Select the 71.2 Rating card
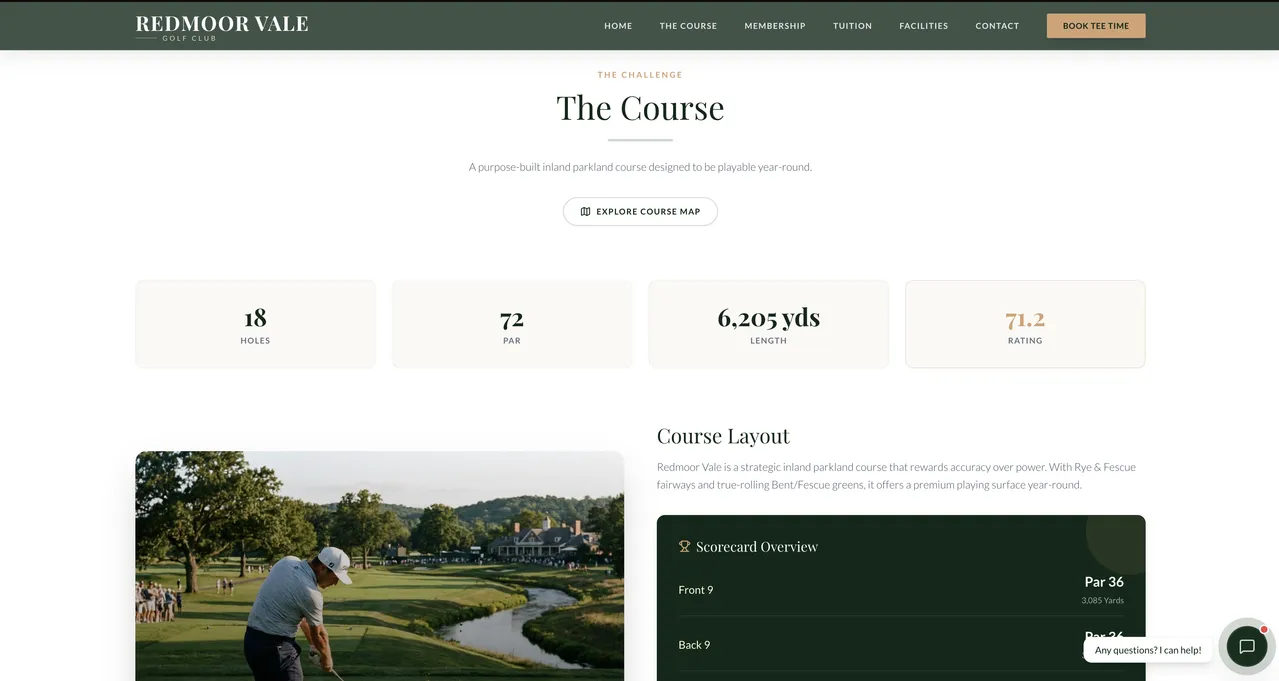Image resolution: width=1279 pixels, height=681 pixels. click(1025, 324)
